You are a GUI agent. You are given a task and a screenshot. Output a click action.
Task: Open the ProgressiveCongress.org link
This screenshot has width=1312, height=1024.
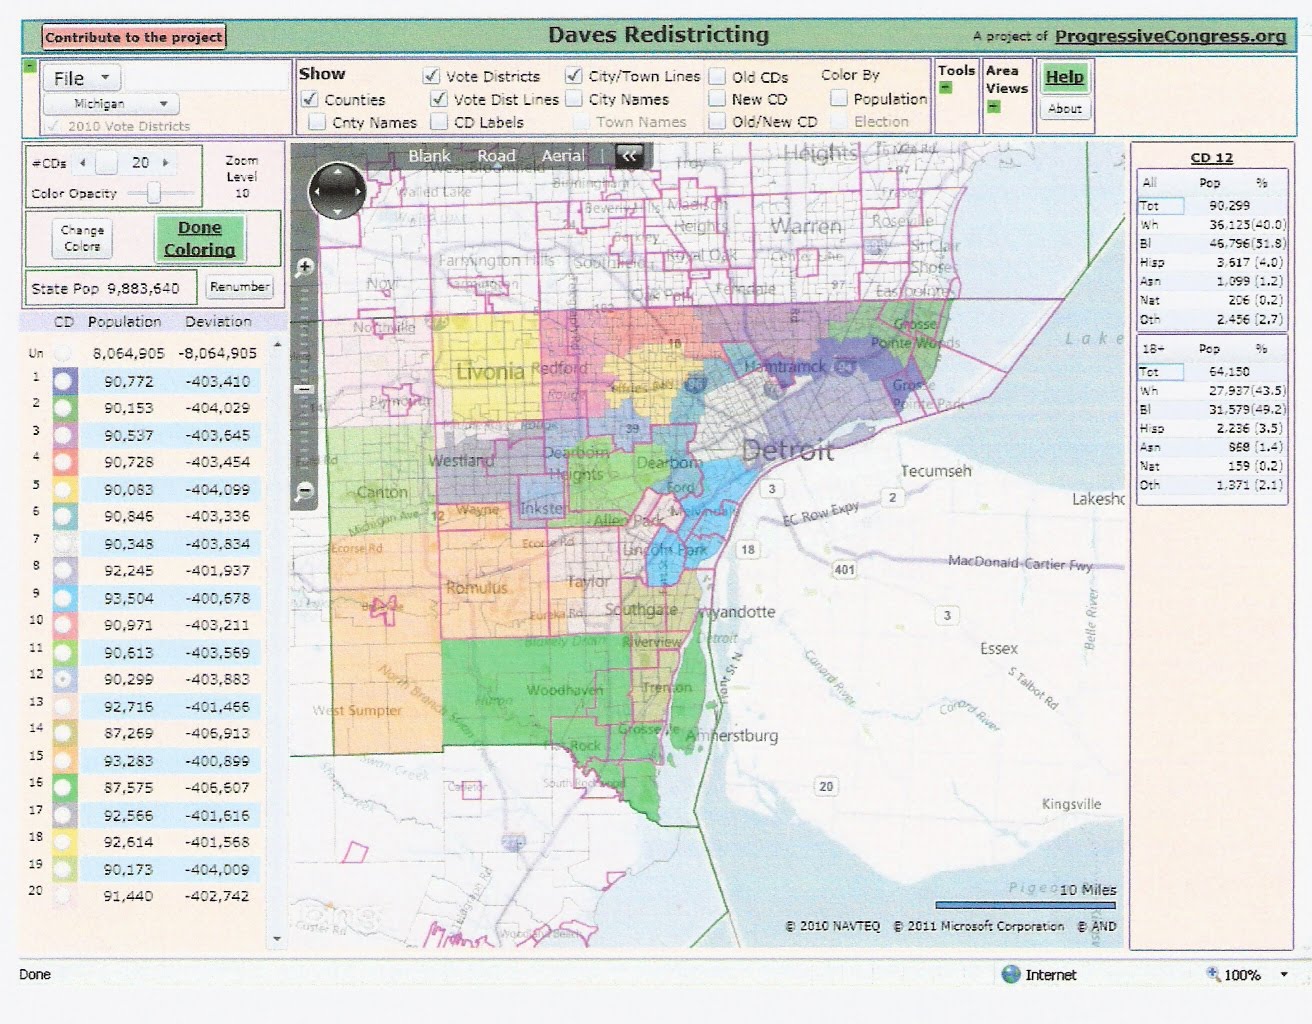1170,36
